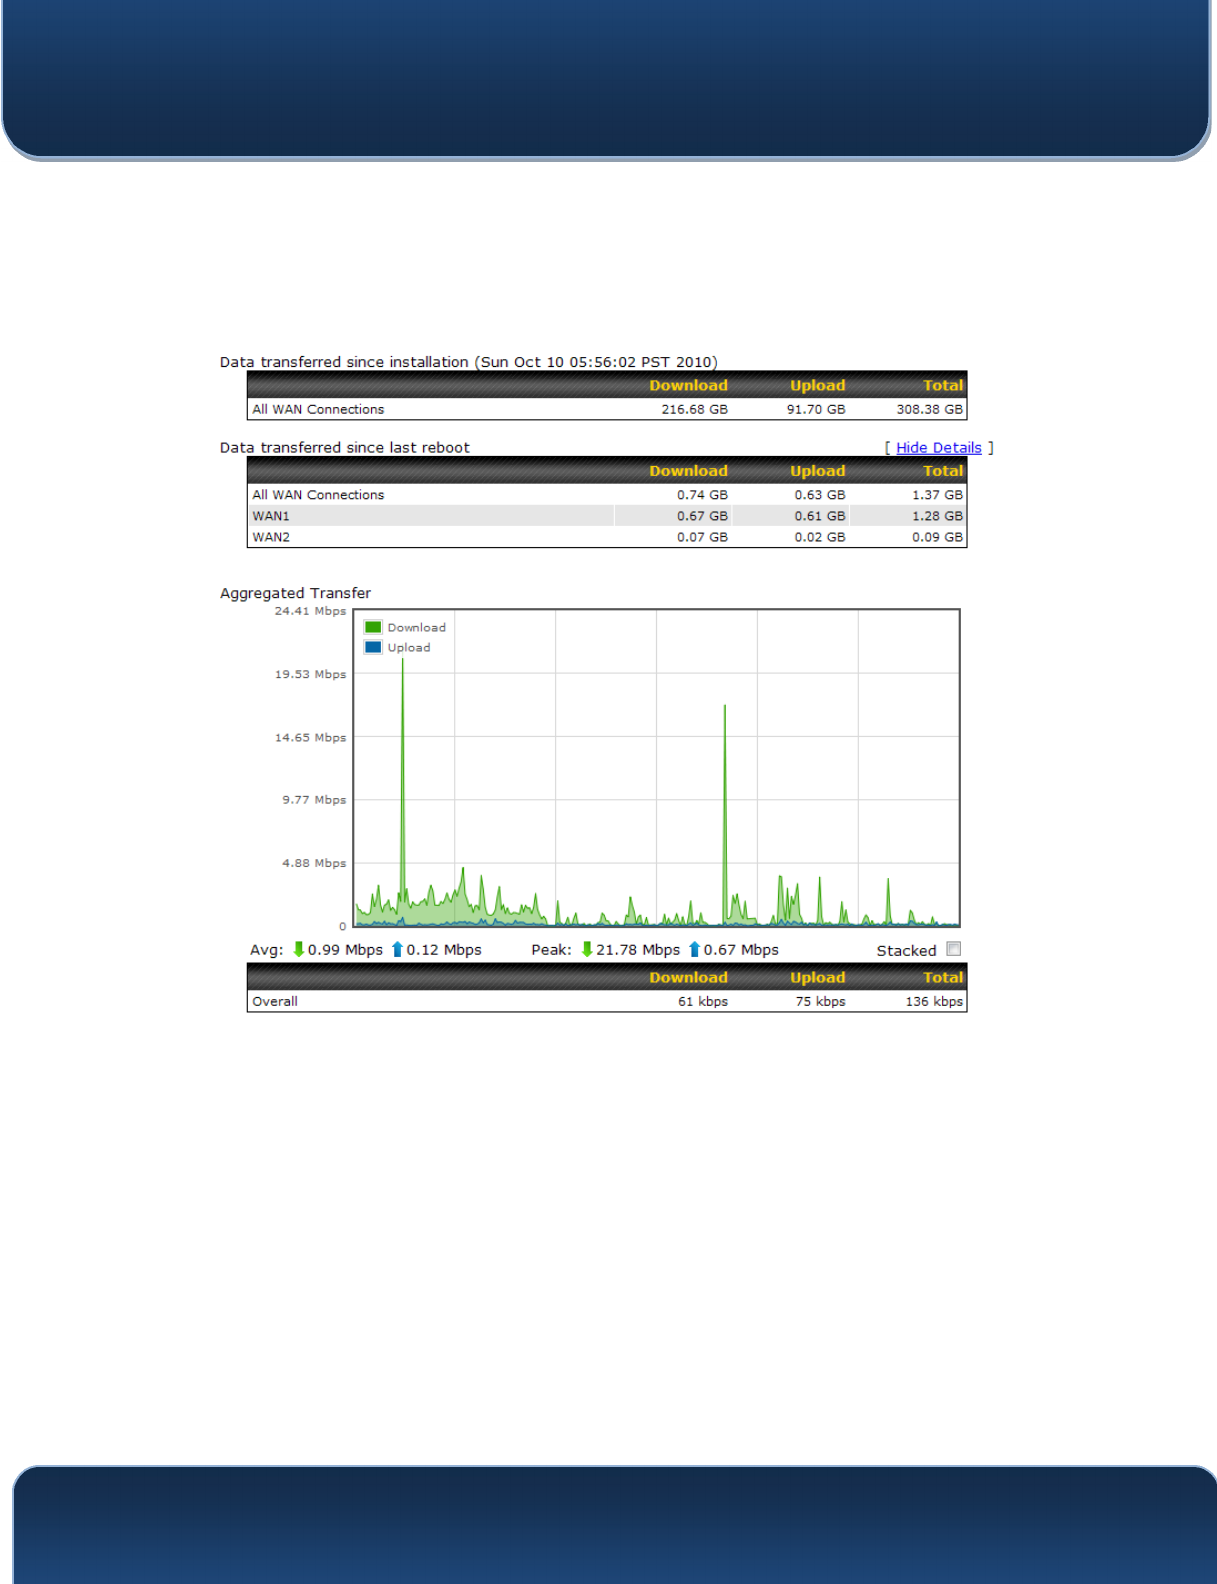Click WAN2's 0.09 GB total value
Viewport: 1217px width, 1584px height.
(x=937, y=537)
